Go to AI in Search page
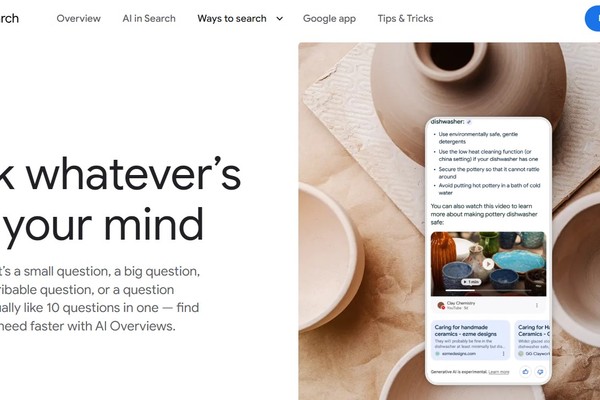This screenshot has height=400, width=600. pyautogui.click(x=149, y=18)
